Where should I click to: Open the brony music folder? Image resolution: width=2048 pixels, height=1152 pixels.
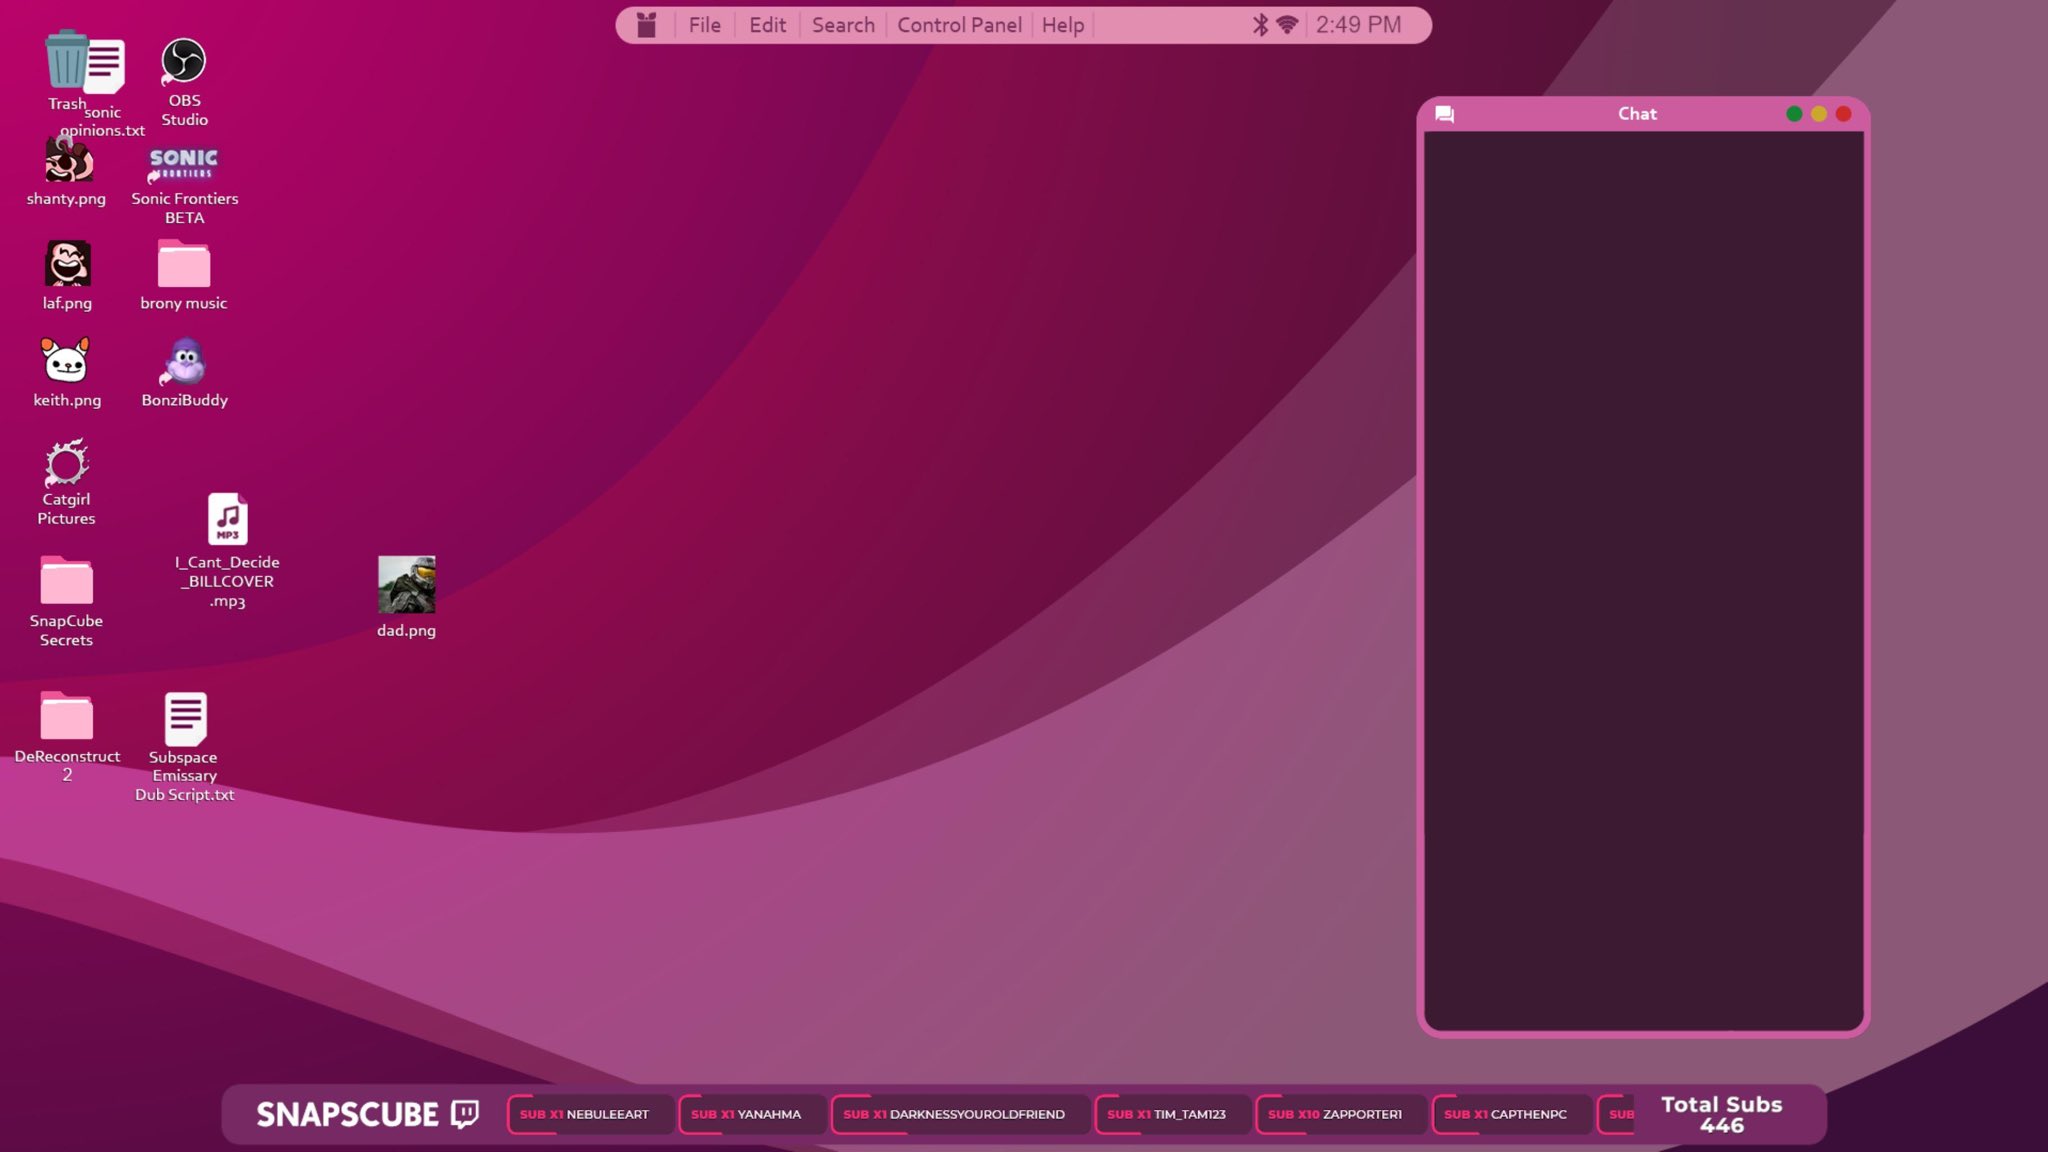click(x=184, y=264)
